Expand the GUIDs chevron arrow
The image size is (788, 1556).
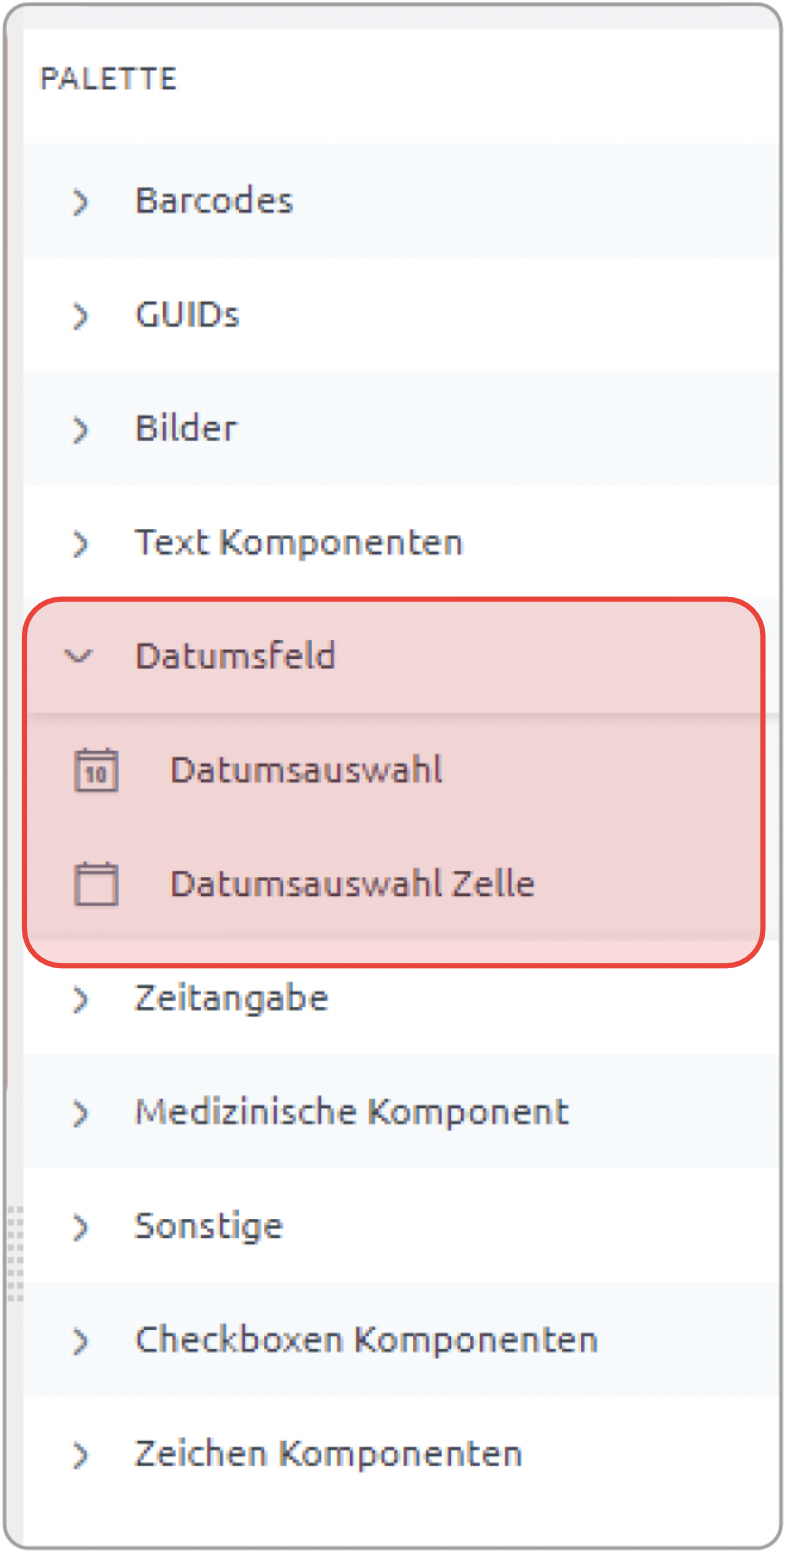pos(81,316)
